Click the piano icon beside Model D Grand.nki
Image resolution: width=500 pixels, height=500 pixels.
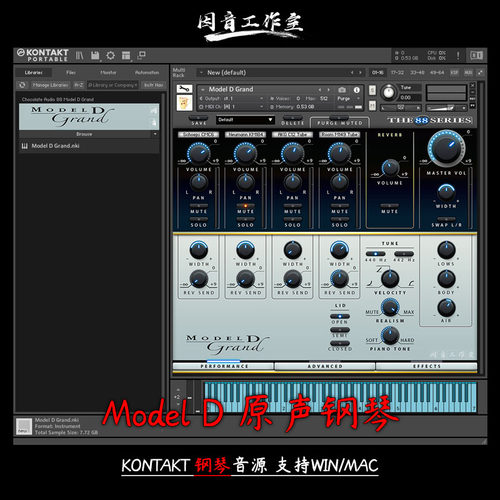click(x=24, y=146)
